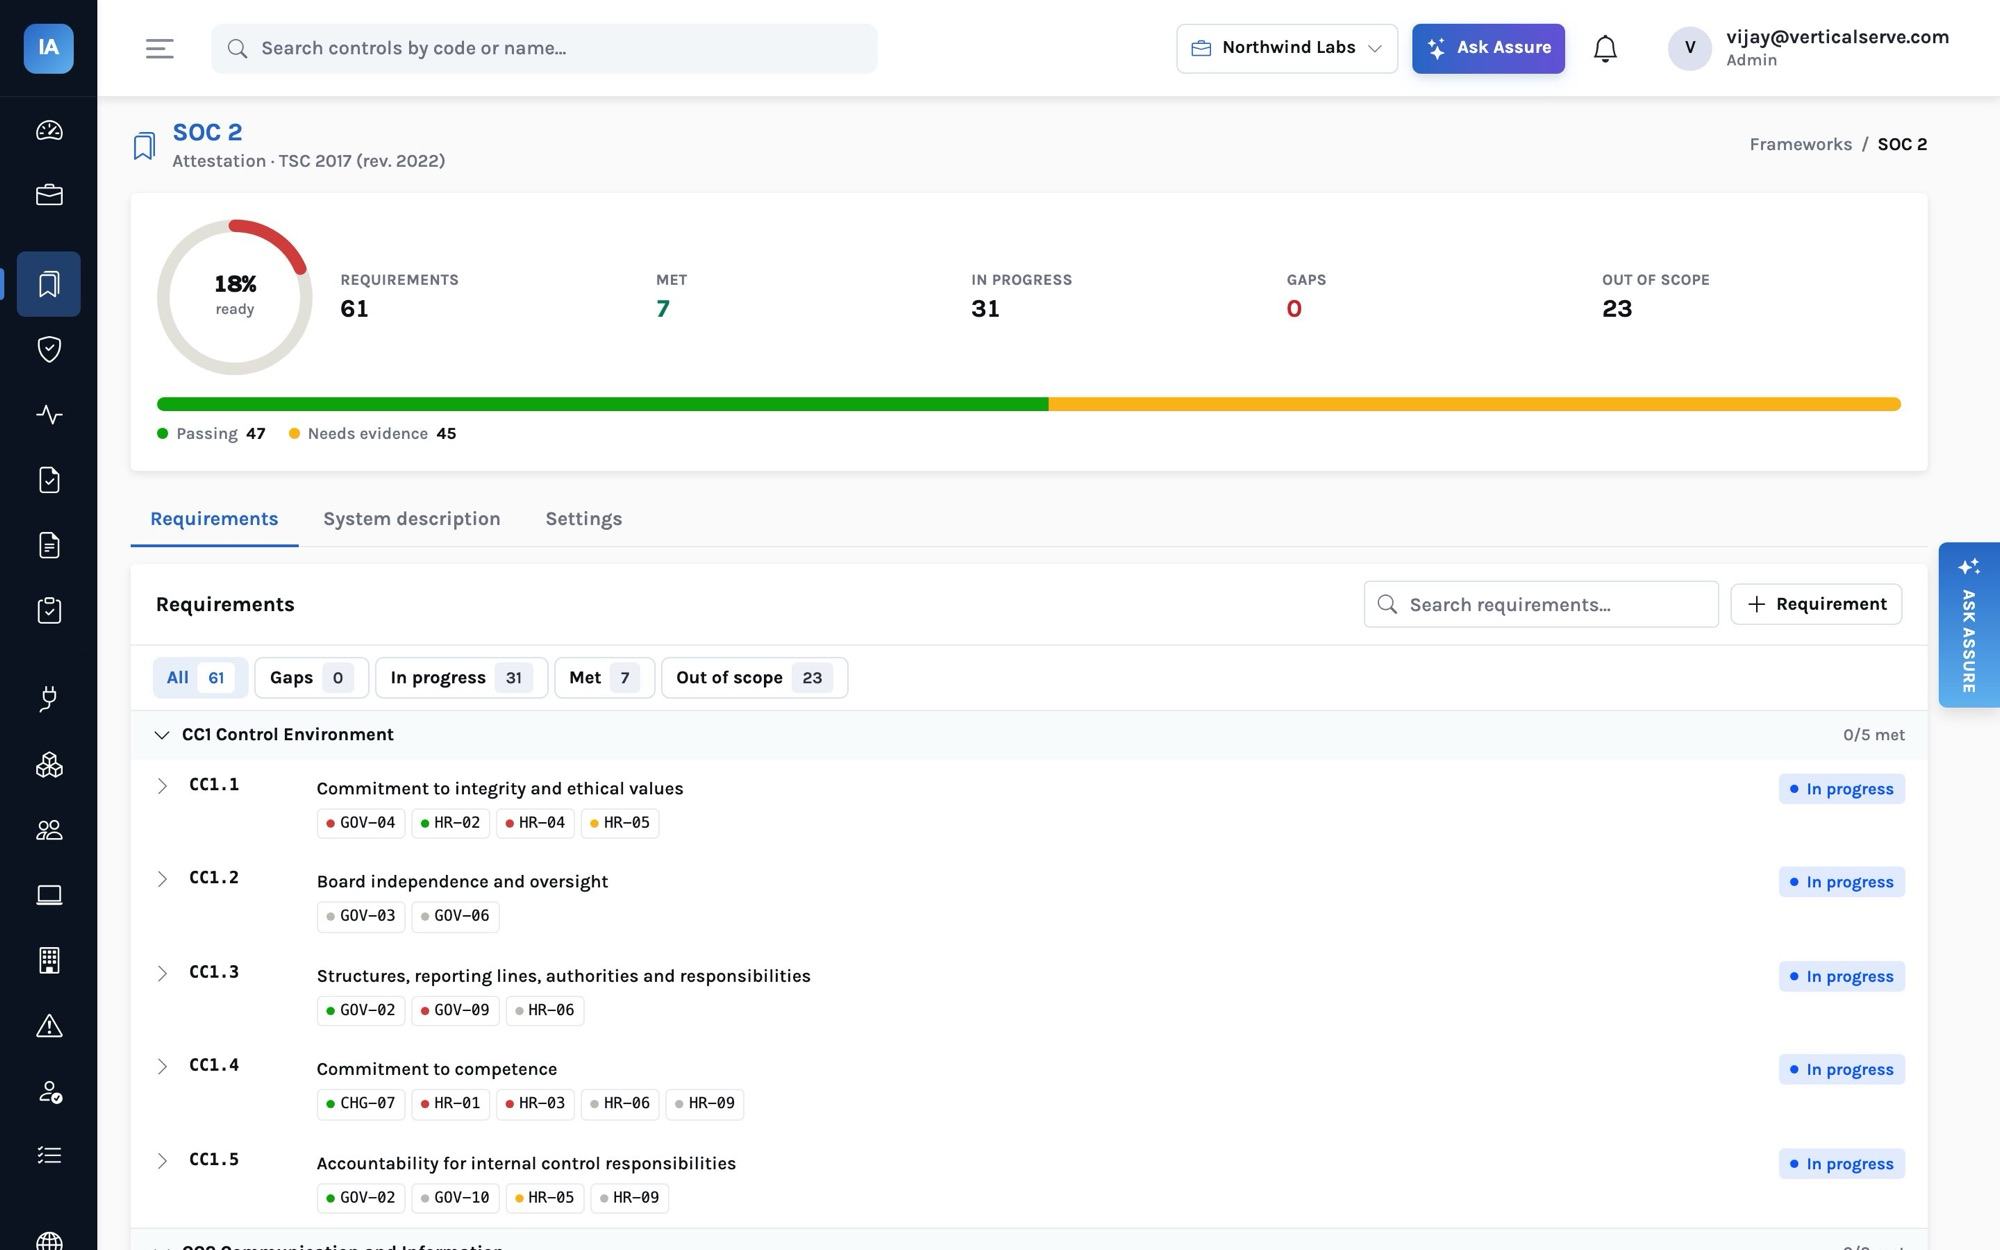Open the user check icon in sidebar

[x=49, y=1091]
